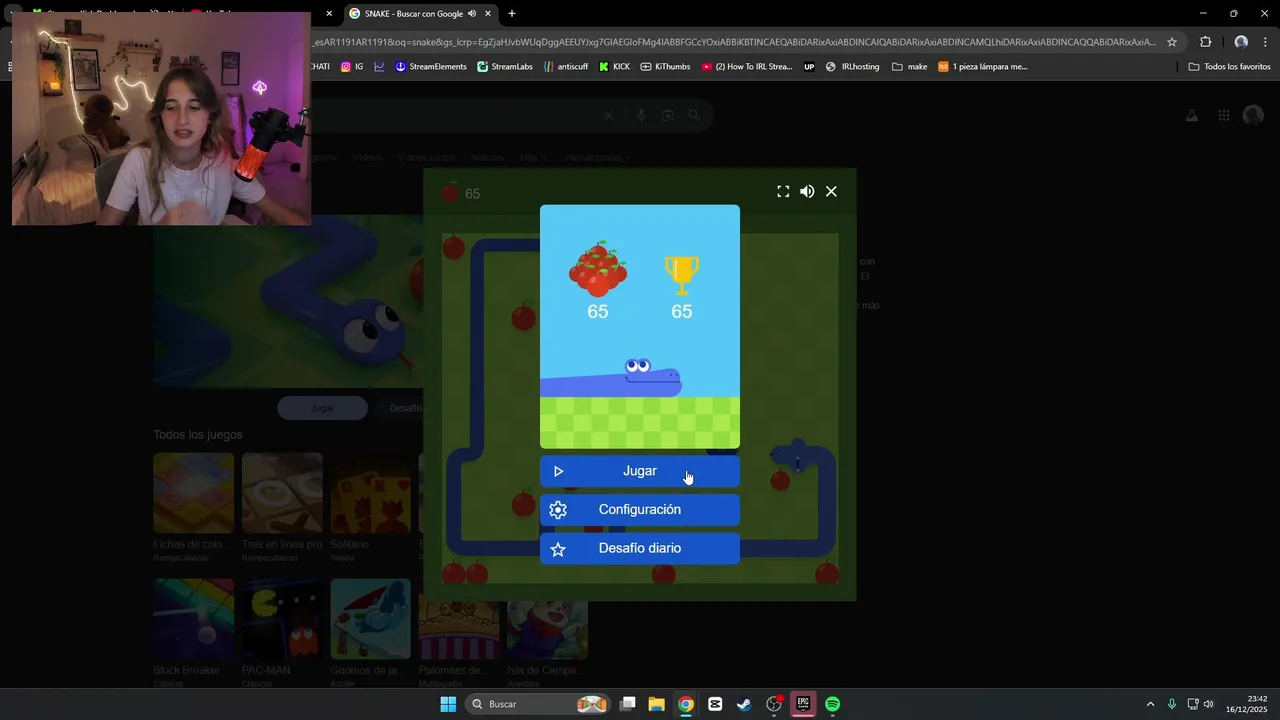Open the volume tray icon
The height and width of the screenshot is (720, 1280).
[x=1209, y=704]
